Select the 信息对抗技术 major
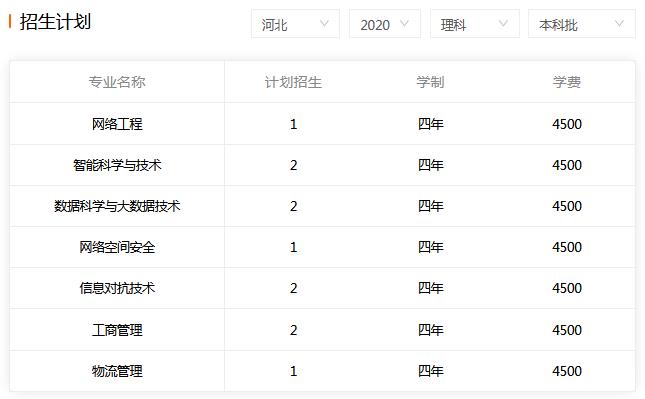Viewport: 645px width, 399px height. (x=117, y=288)
